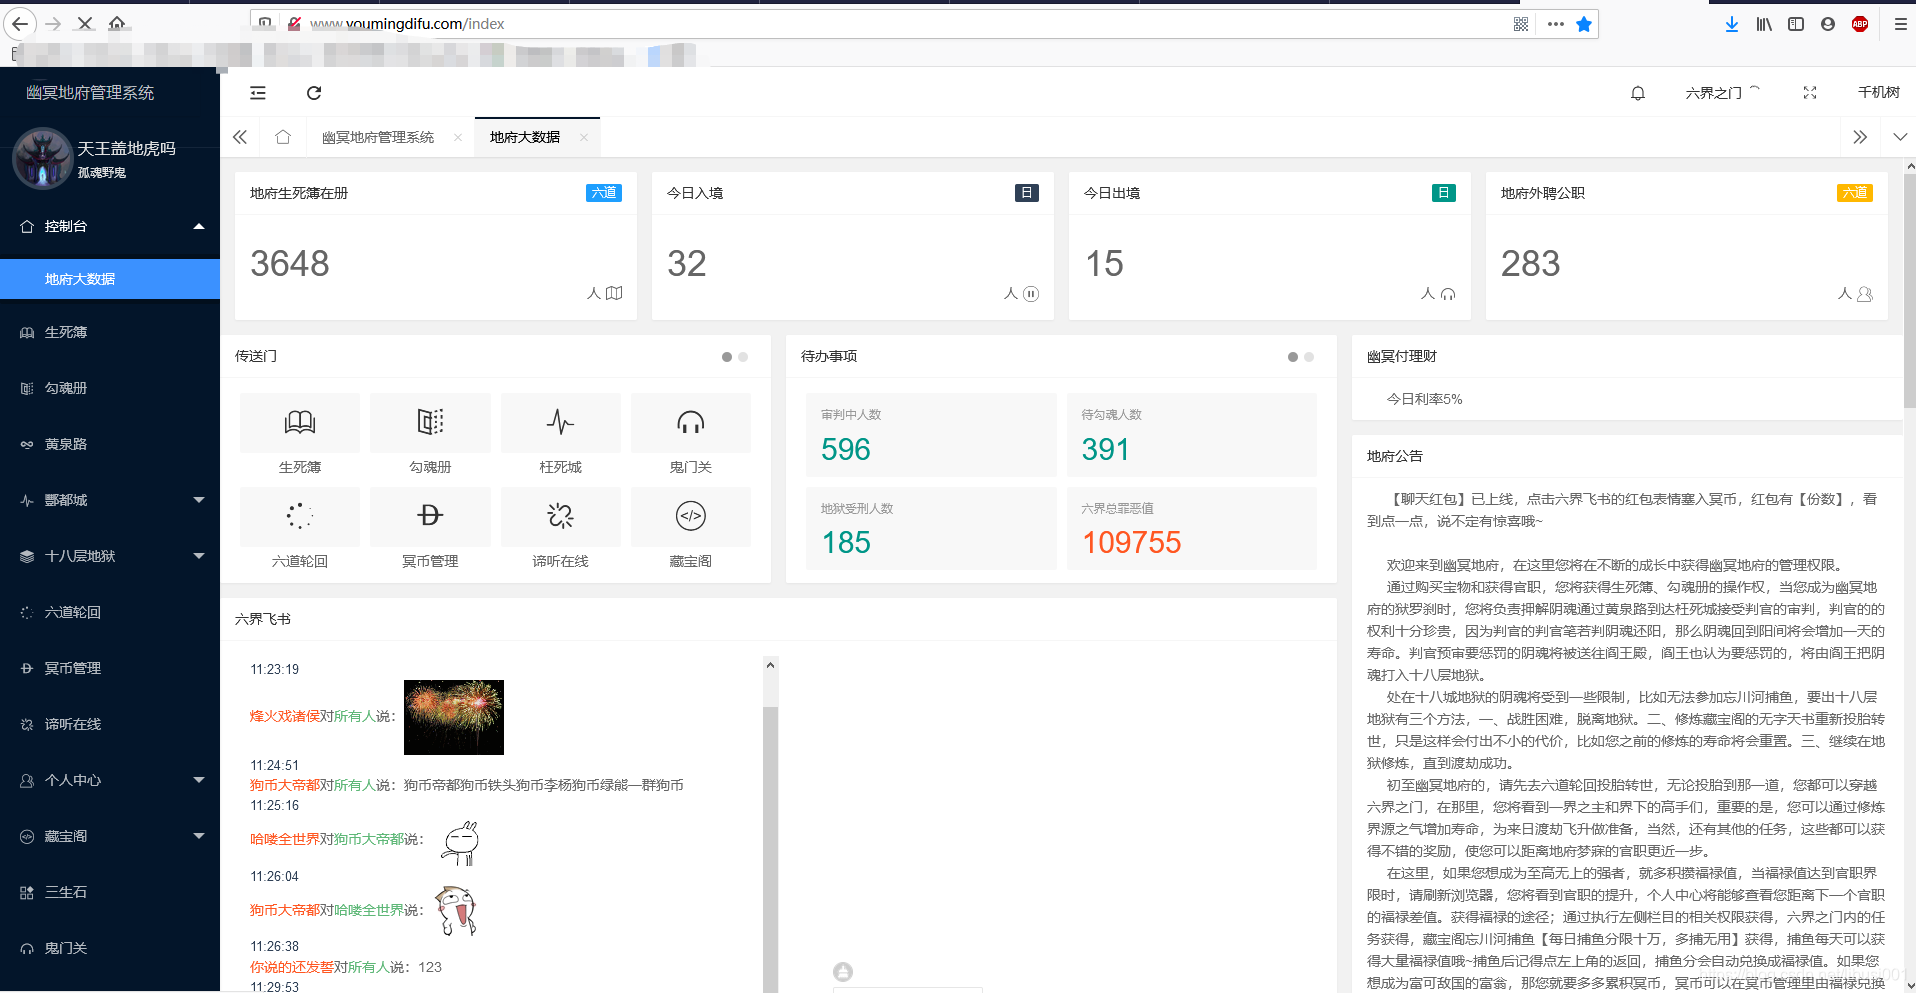The image size is (1916, 993).
Task: Switch to 幽冥地府管理系统 tab
Action: coord(378,137)
